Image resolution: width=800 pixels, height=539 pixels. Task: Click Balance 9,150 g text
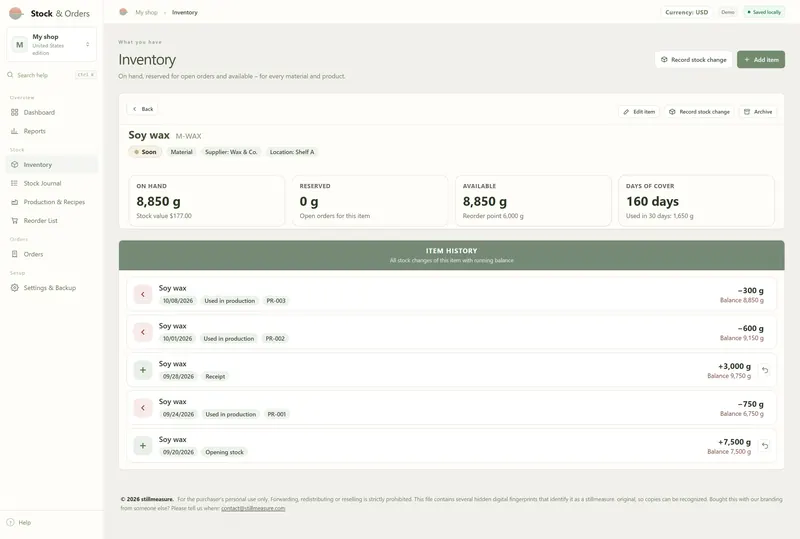[x=742, y=338]
